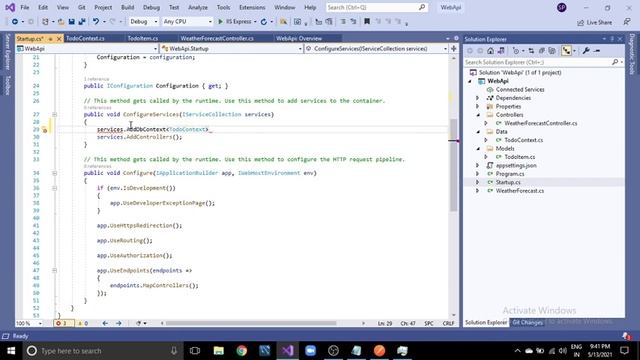Toggle the bookmark icon in the toolbar

click(x=367, y=22)
